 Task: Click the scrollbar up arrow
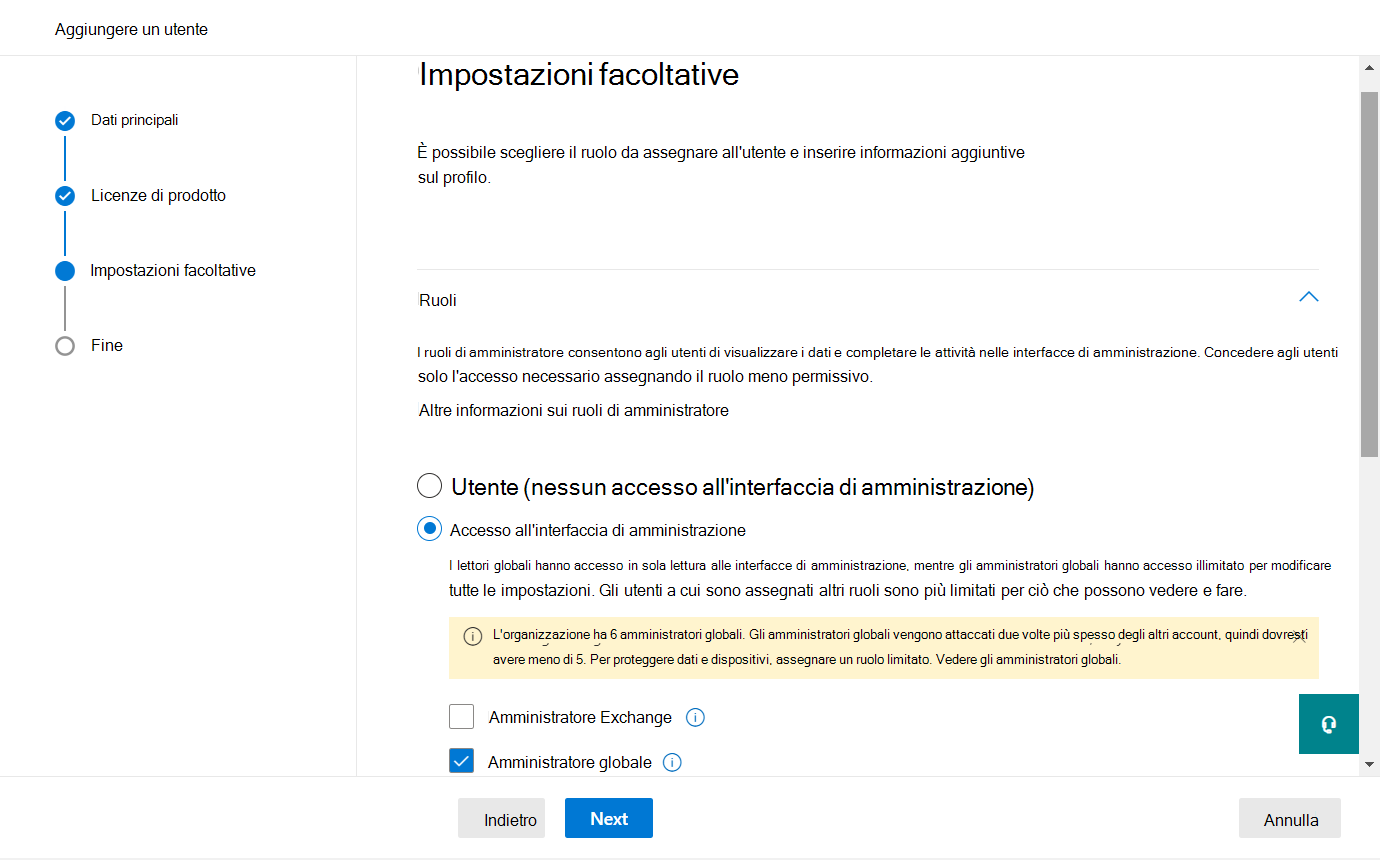(1369, 67)
